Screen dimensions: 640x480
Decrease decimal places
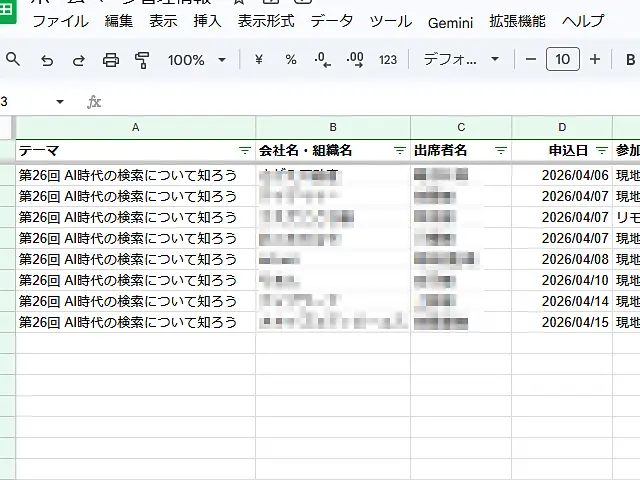(x=322, y=60)
